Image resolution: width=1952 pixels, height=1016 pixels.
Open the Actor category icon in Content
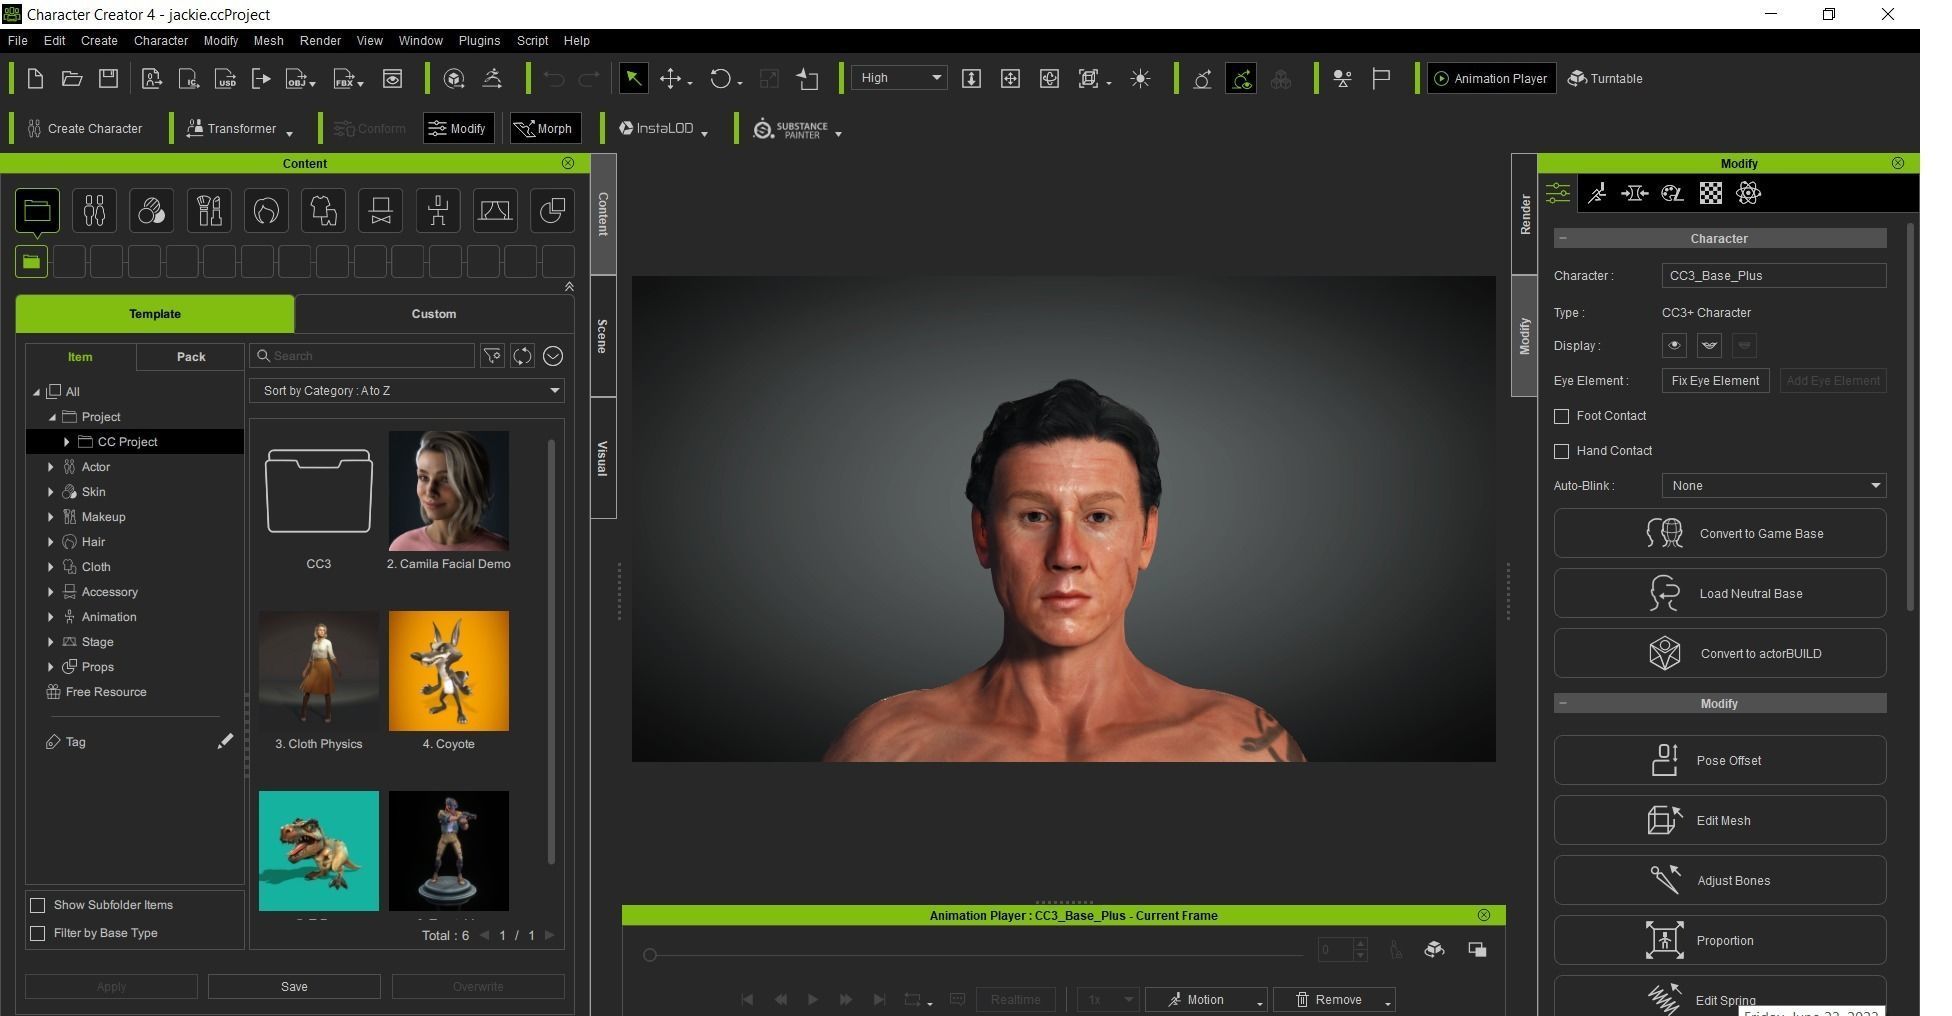click(94, 211)
